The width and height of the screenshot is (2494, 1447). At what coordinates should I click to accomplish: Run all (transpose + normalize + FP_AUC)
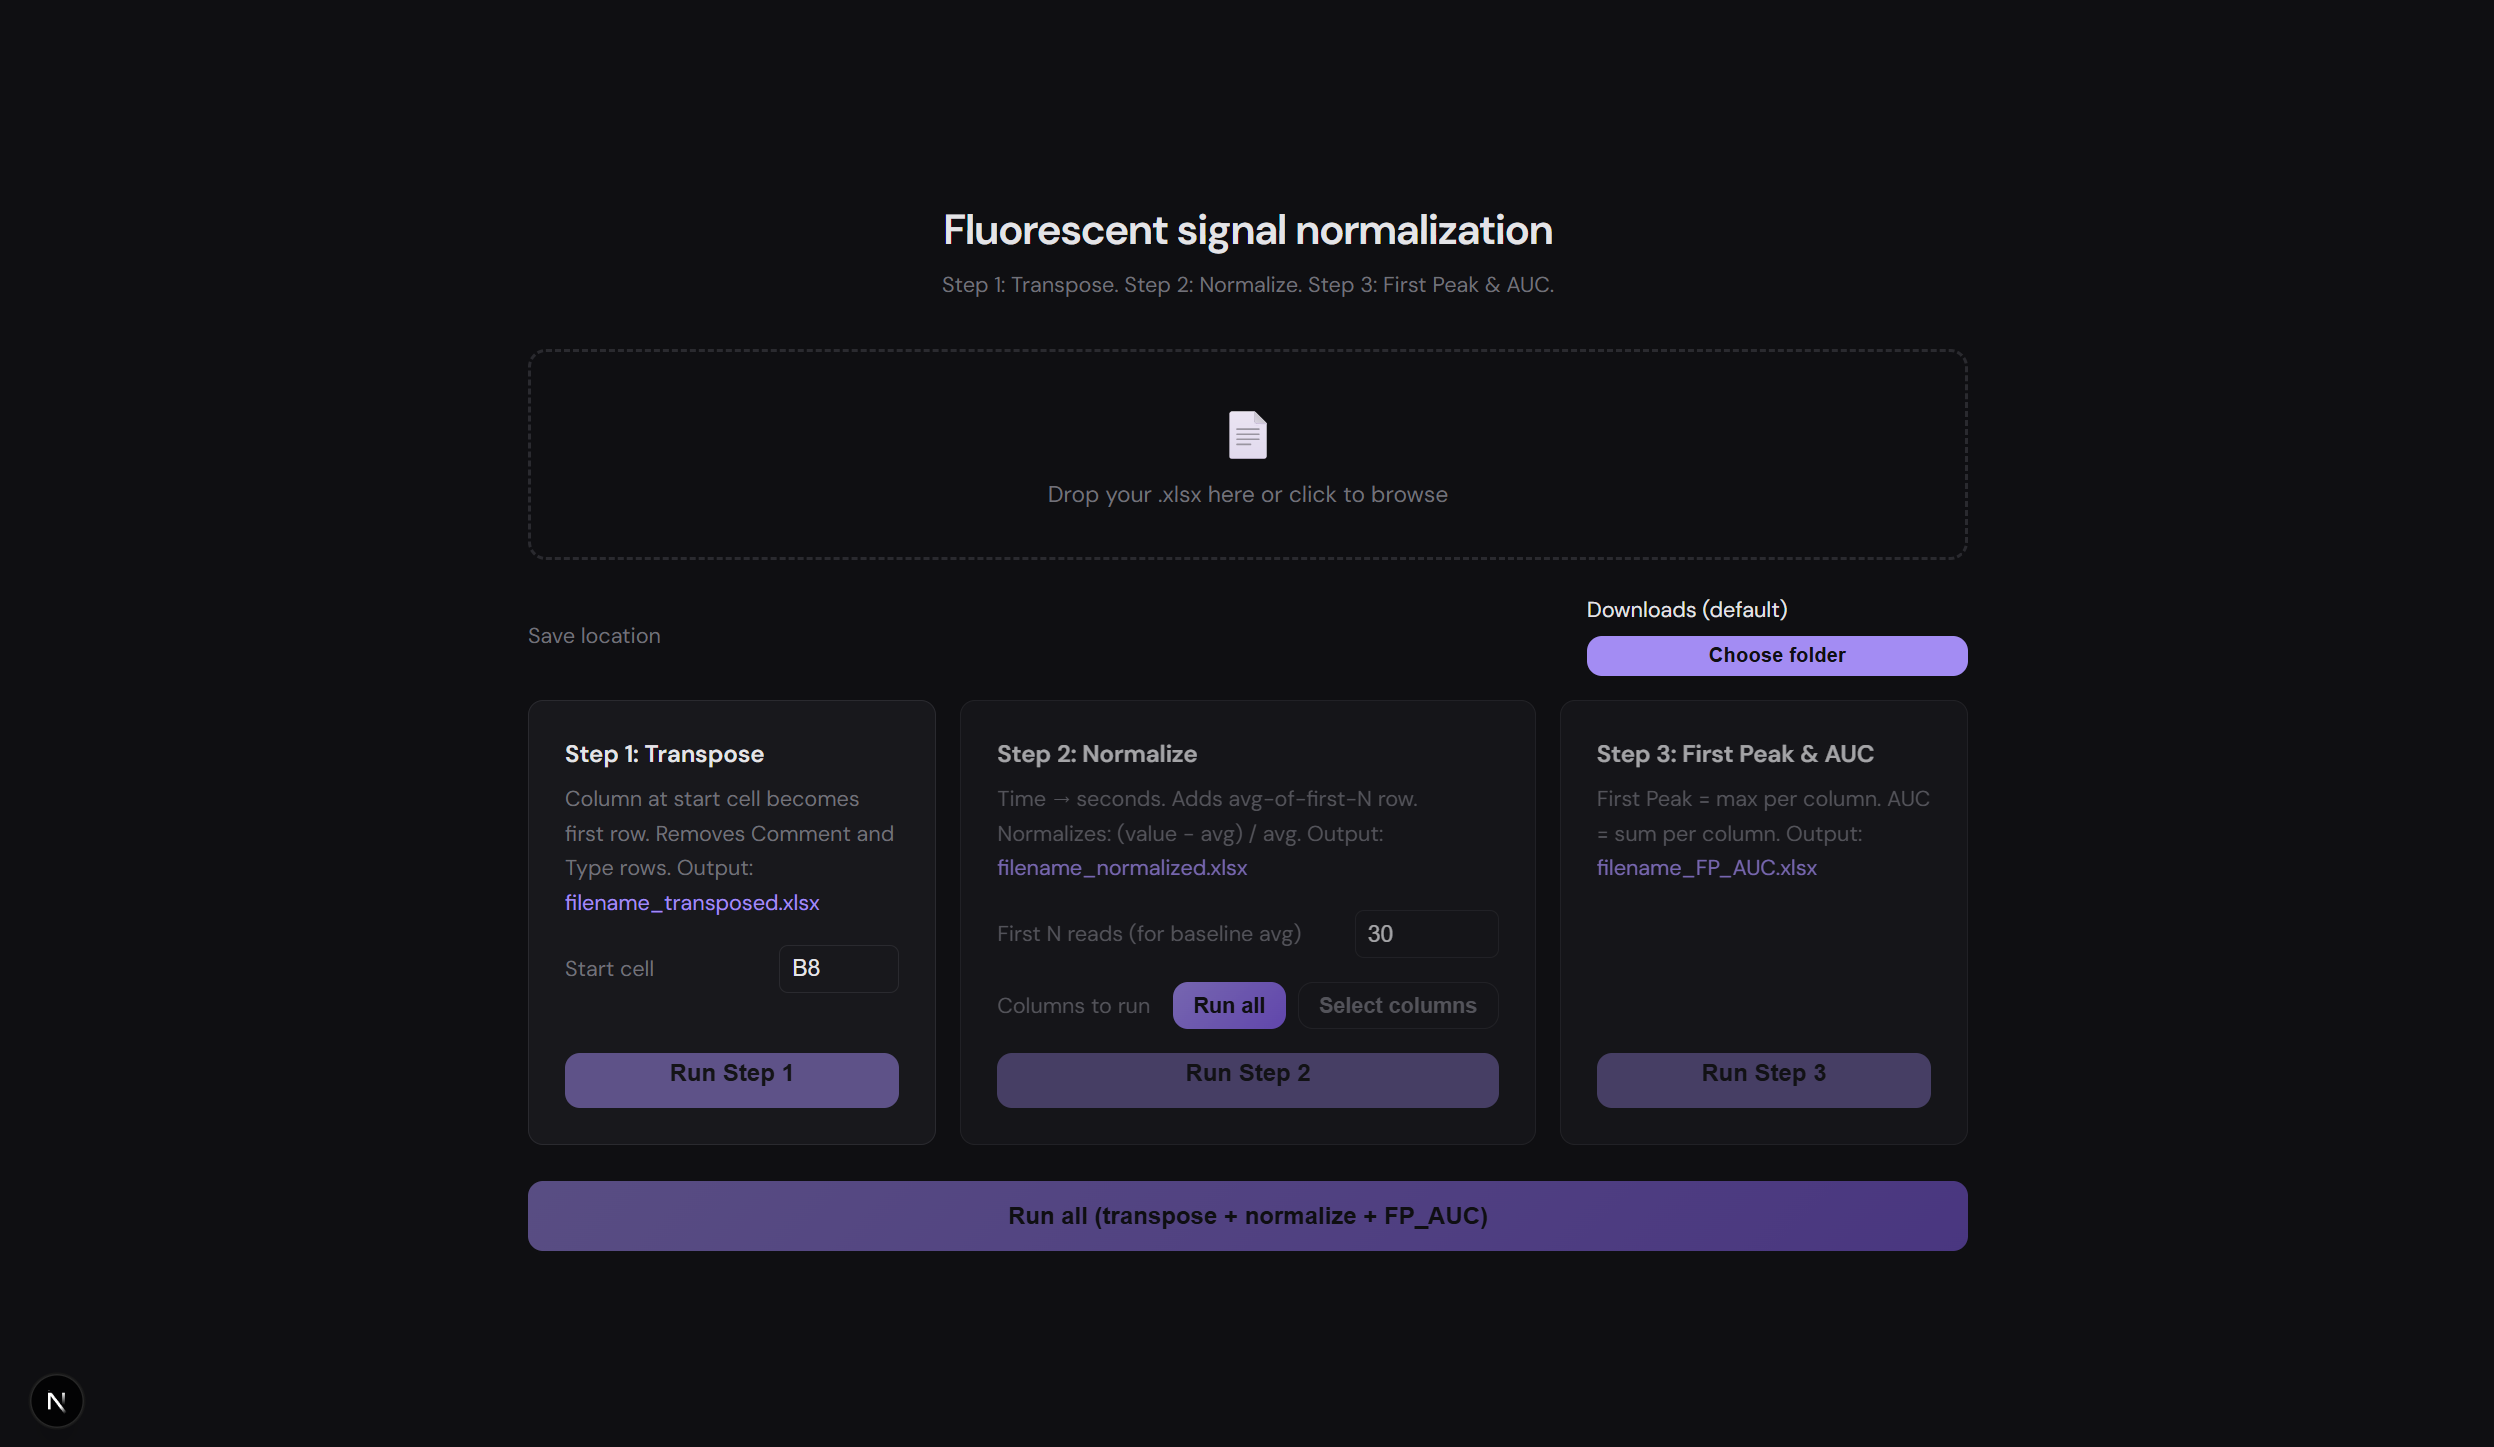click(x=1247, y=1215)
